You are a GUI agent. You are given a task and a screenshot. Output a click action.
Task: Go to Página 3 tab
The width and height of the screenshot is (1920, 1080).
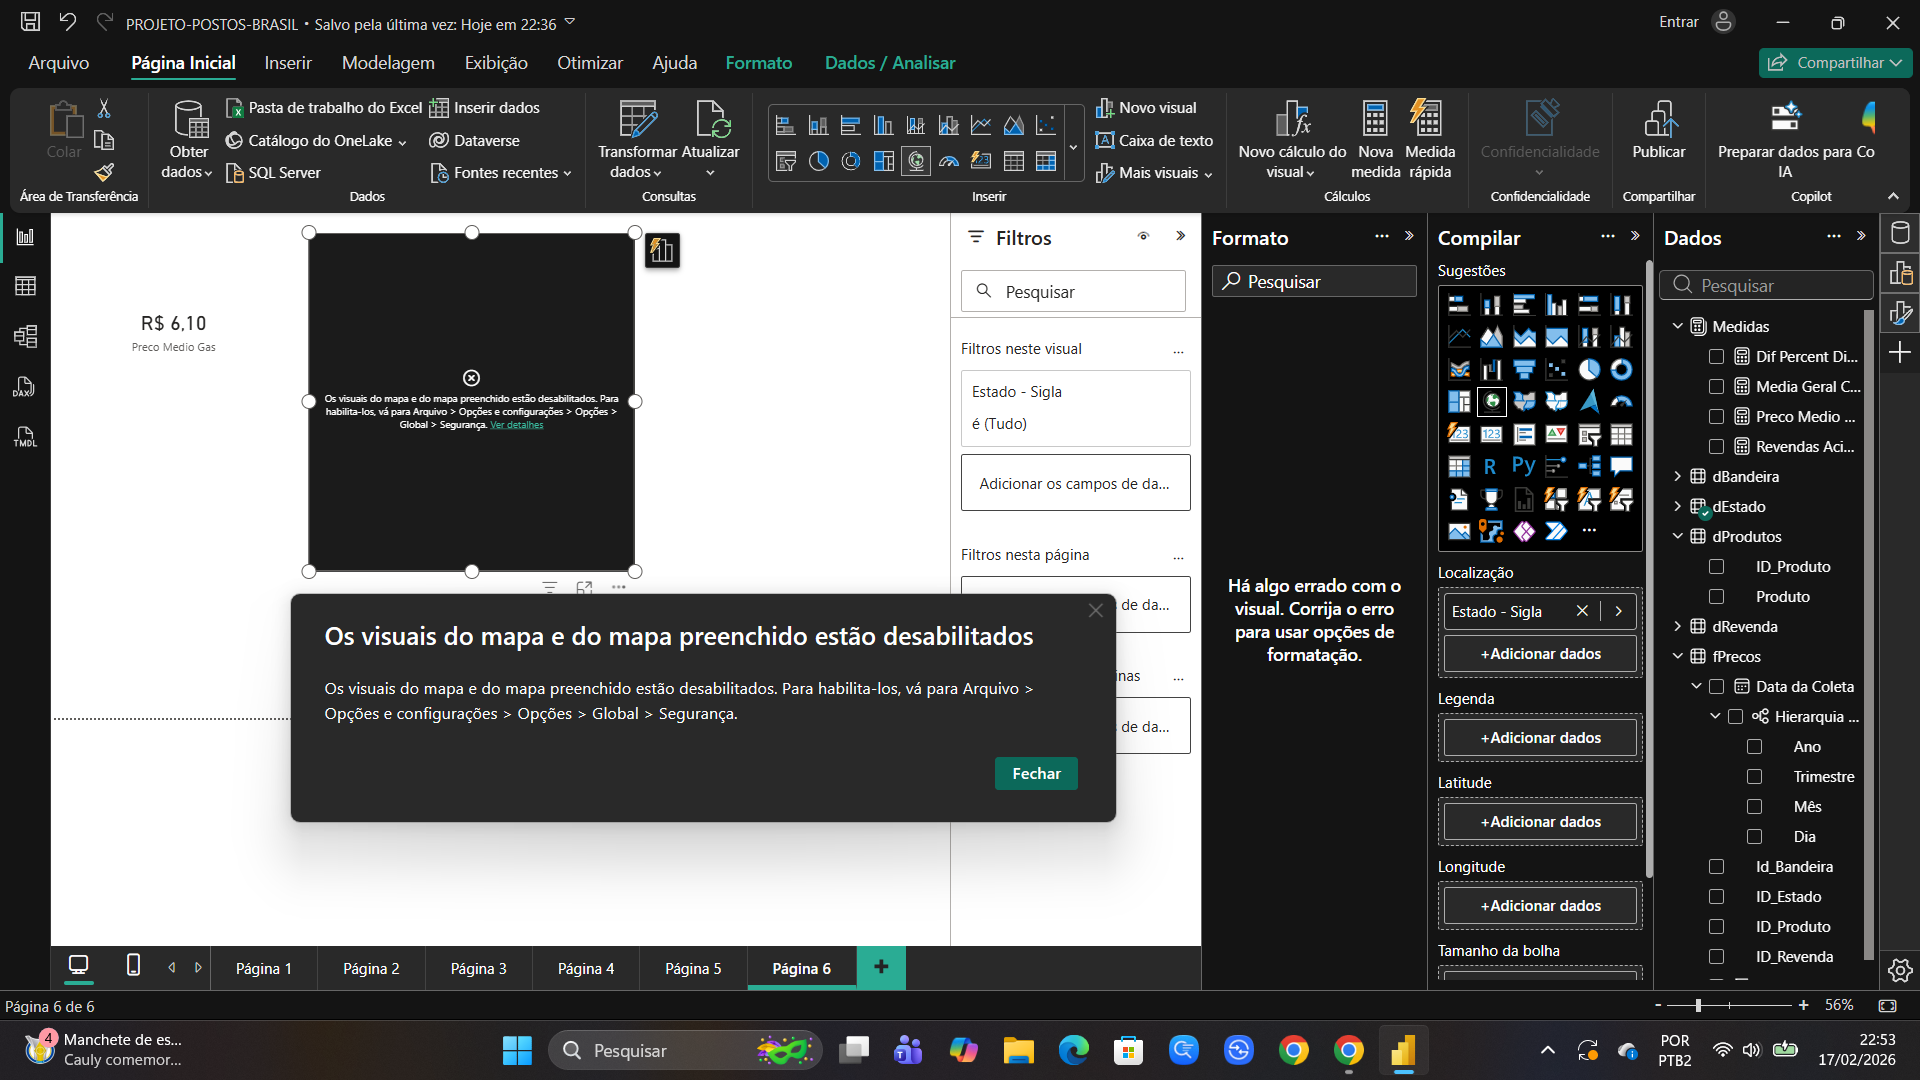(478, 968)
